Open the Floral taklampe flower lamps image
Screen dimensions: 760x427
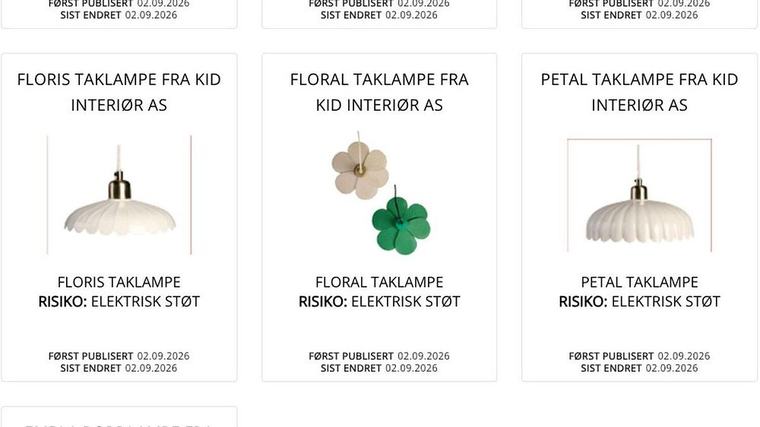380,193
